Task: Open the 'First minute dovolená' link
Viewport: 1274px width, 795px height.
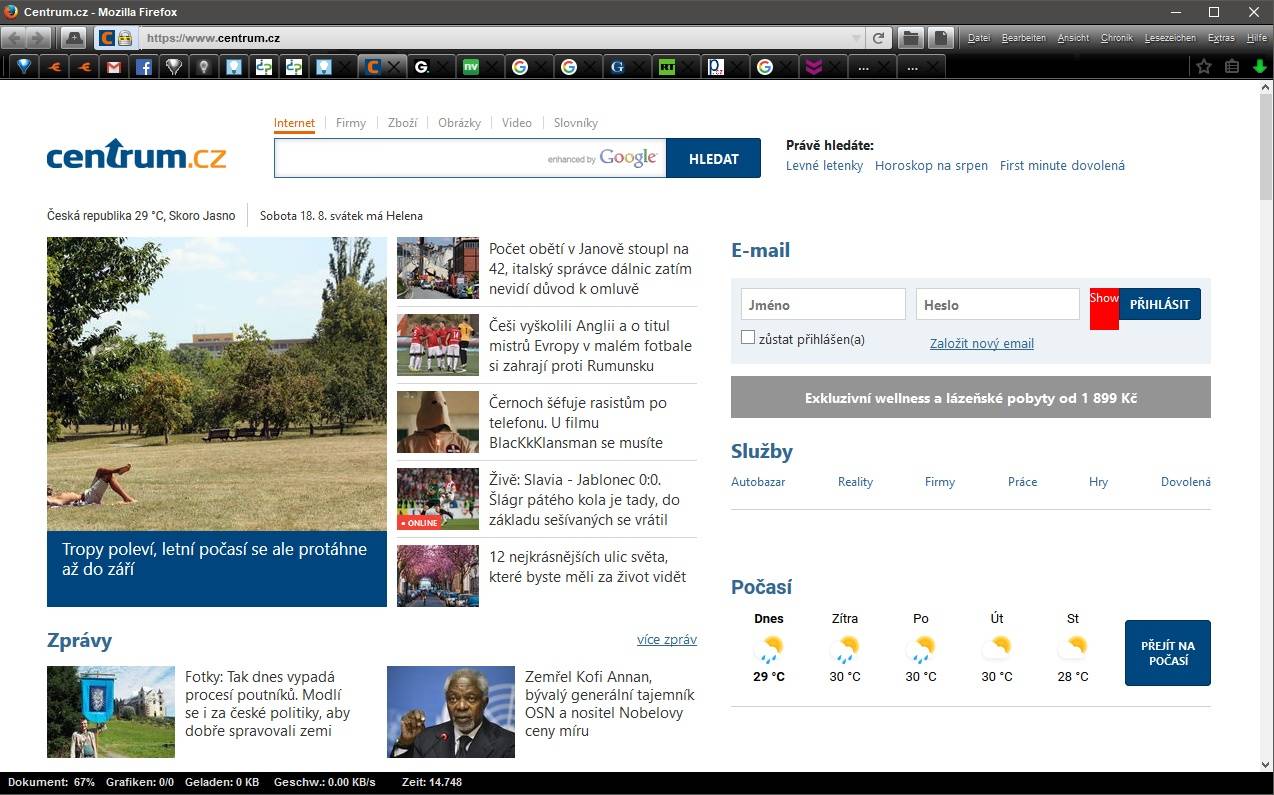Action: pos(1062,166)
